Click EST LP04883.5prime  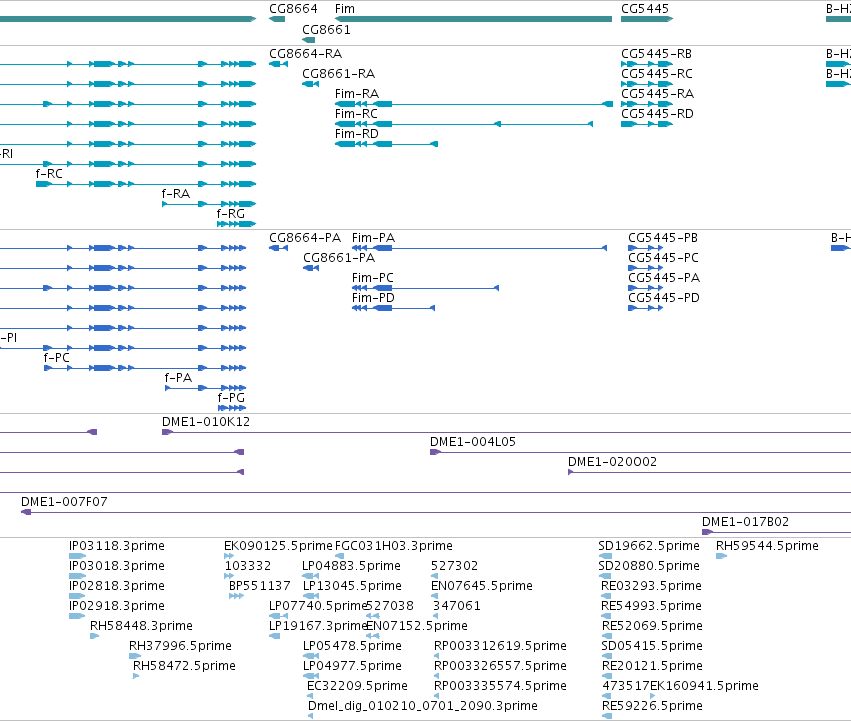352,566
